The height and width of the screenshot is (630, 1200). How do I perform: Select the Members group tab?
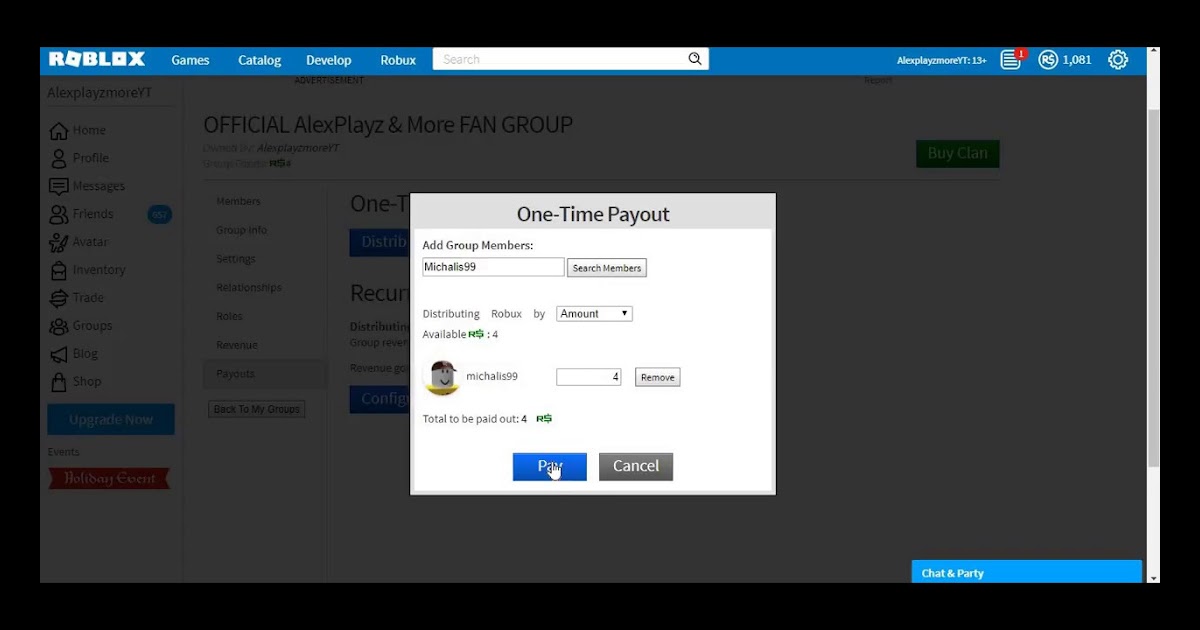238,201
